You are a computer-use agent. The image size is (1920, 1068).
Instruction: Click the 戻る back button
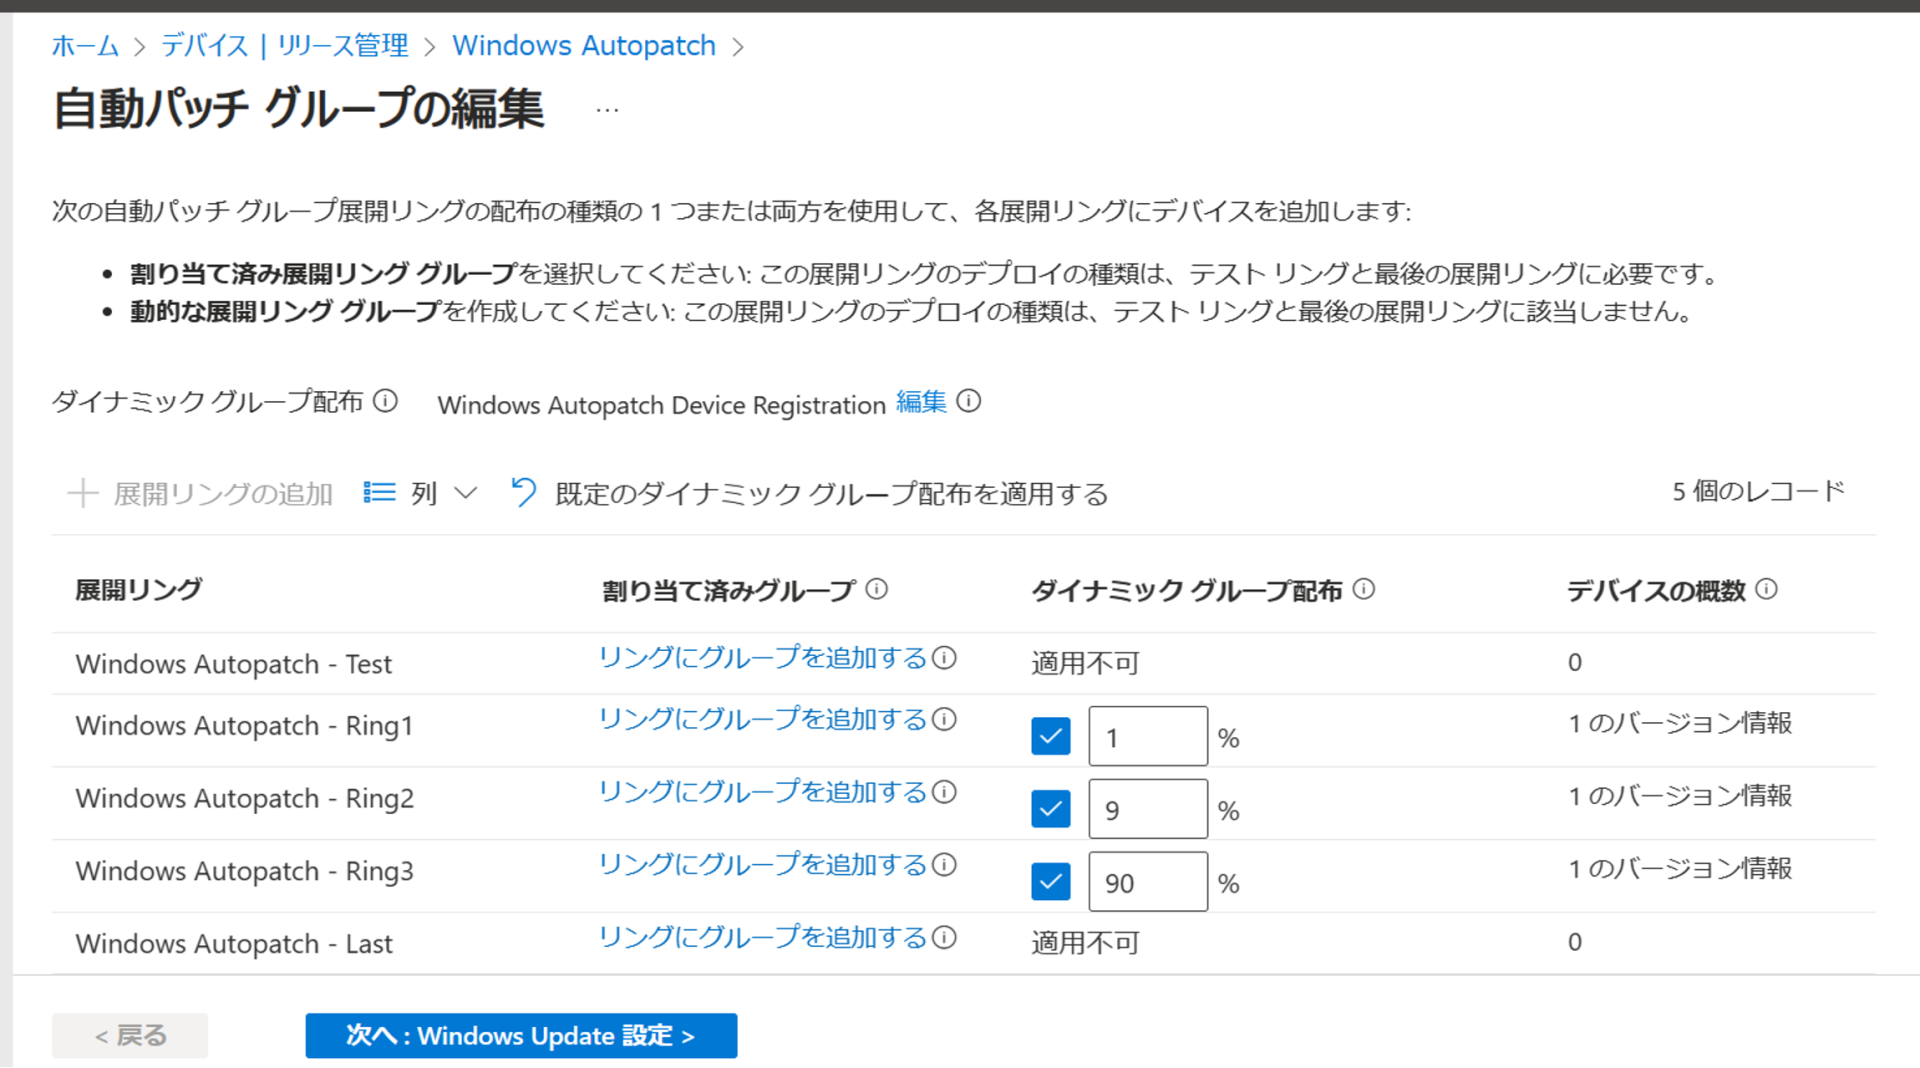click(x=129, y=1035)
